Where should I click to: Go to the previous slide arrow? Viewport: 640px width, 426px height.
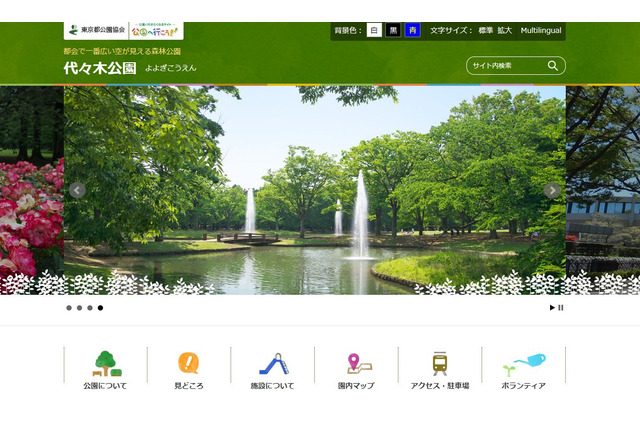pyautogui.click(x=77, y=190)
